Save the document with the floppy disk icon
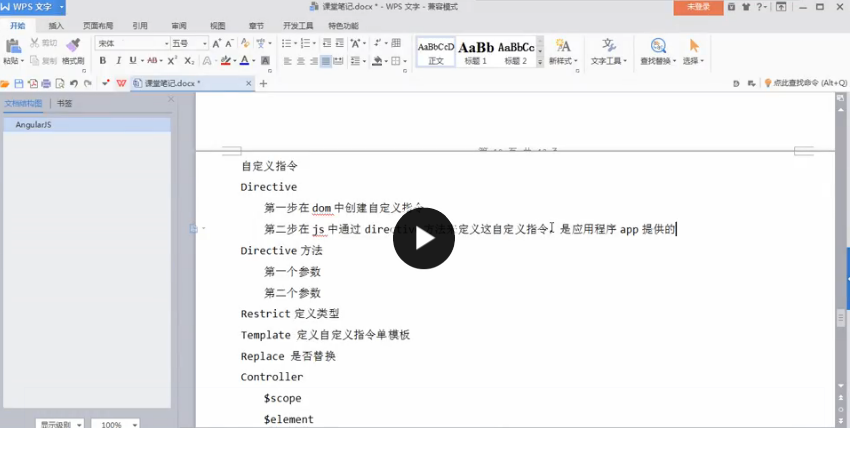Screen dimensions: 850x451 (19, 83)
